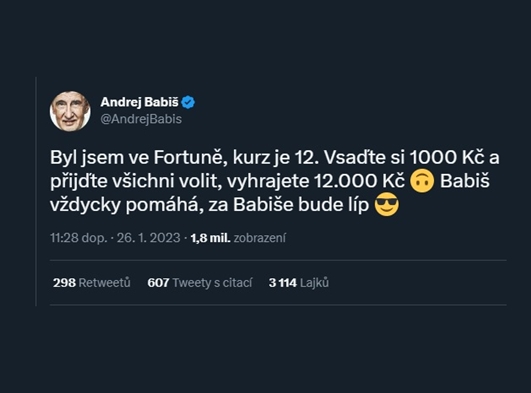
Task: Show the 3 114 Lajků list
Action: coord(299,283)
